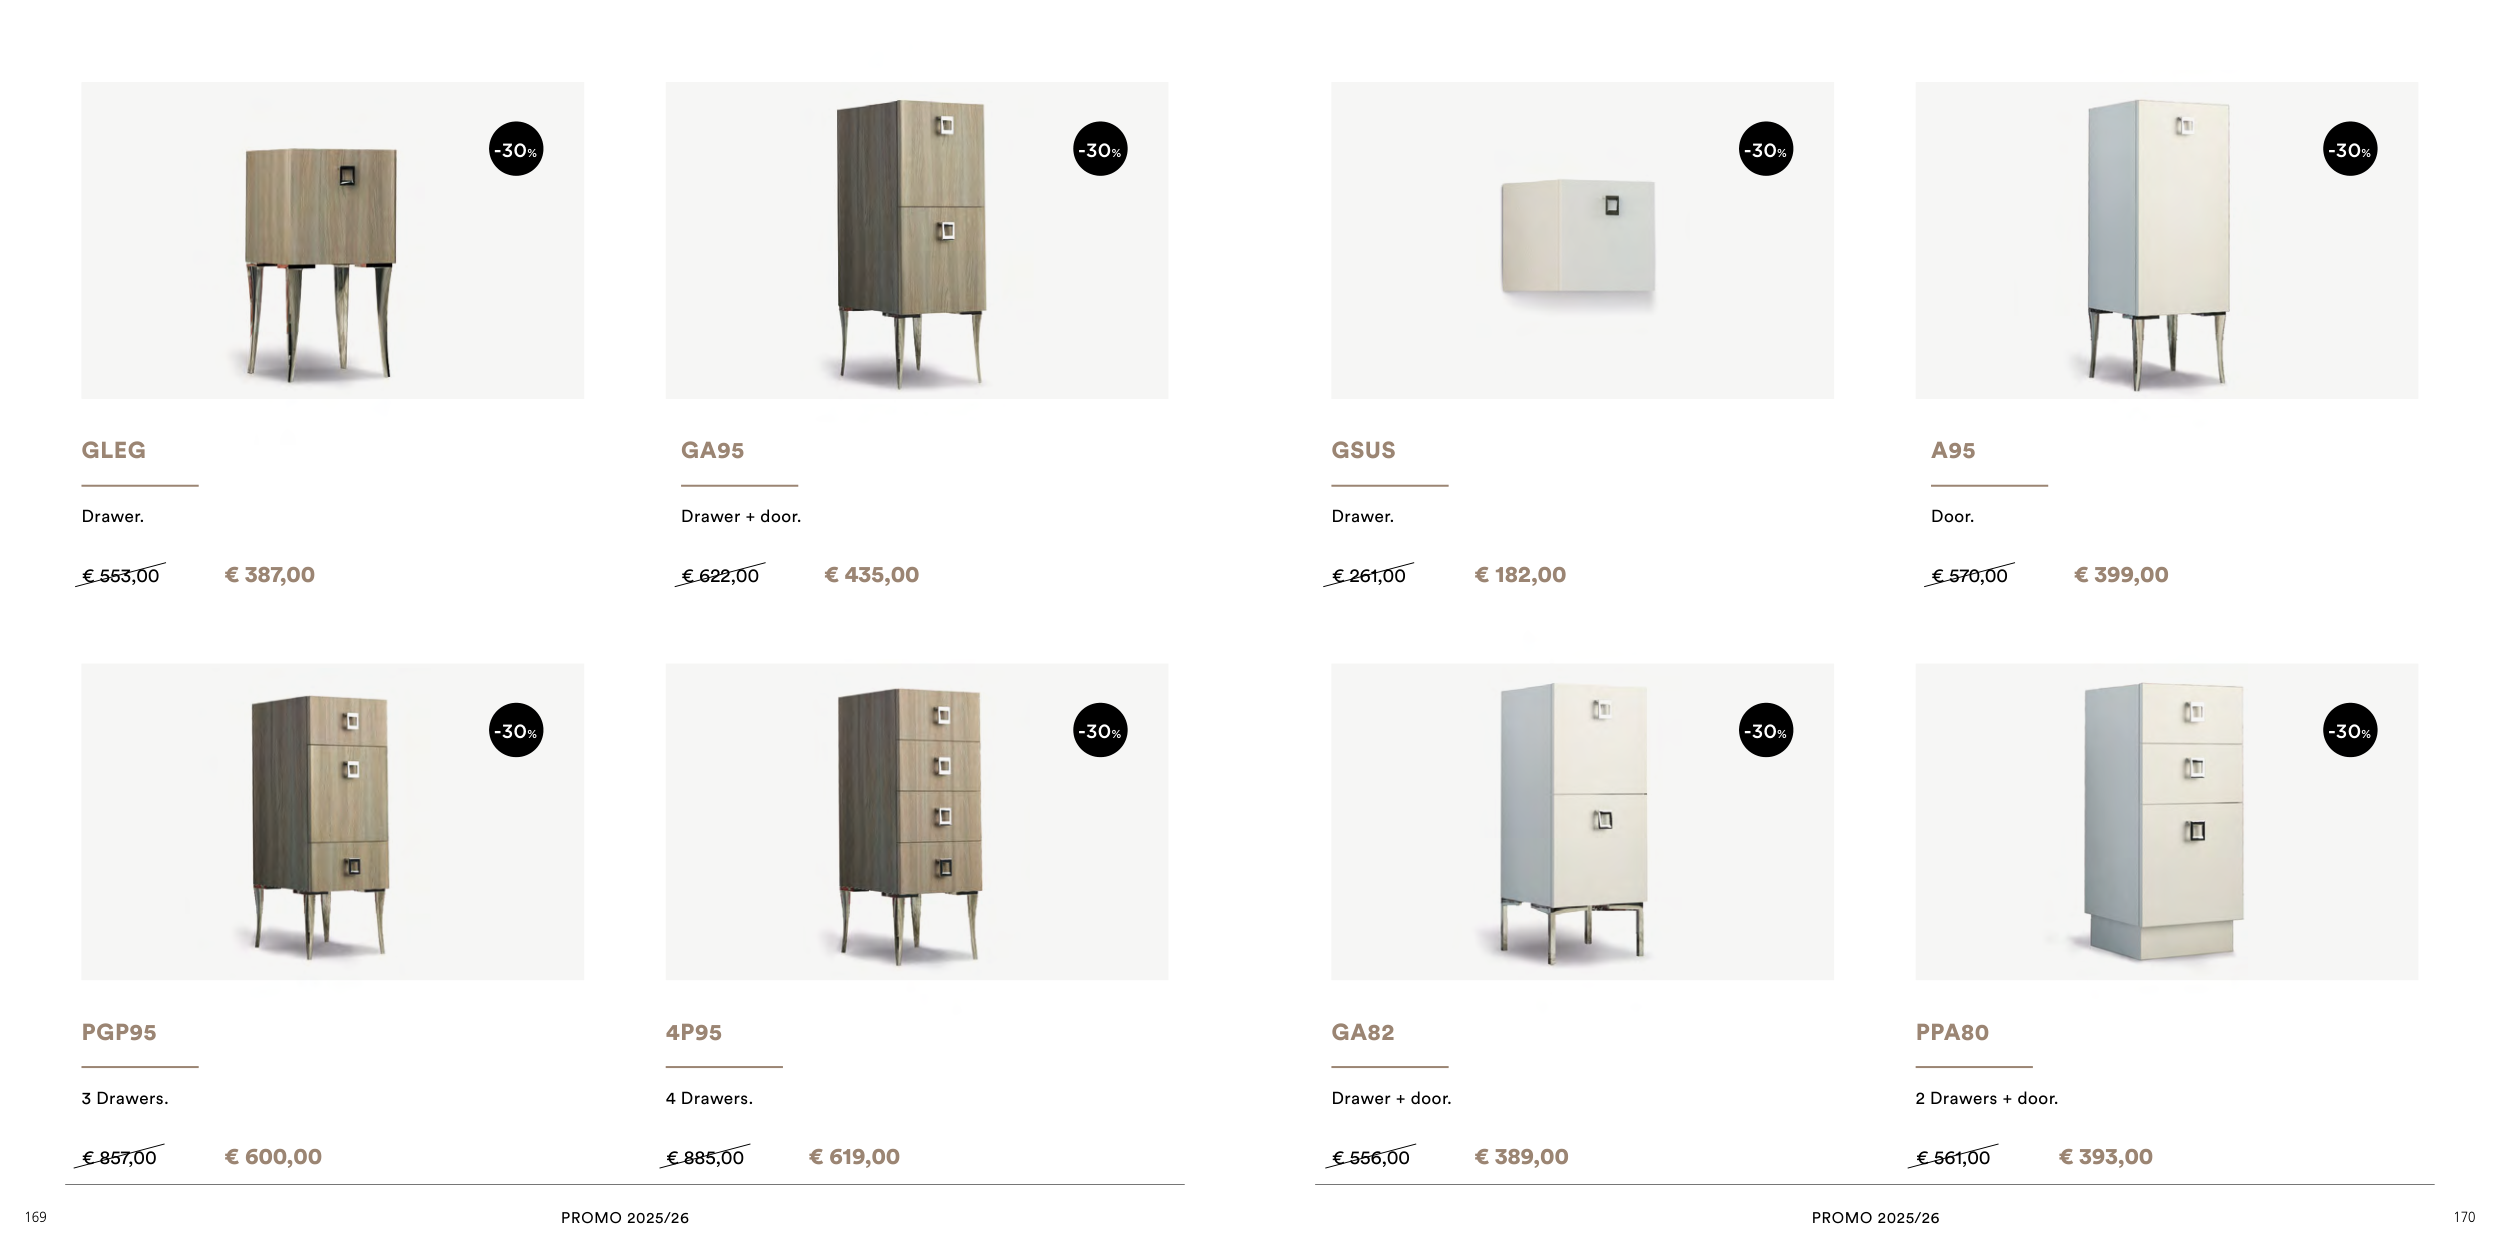The image size is (2500, 1250).
Task: Click page number 169
Action: (36, 1217)
